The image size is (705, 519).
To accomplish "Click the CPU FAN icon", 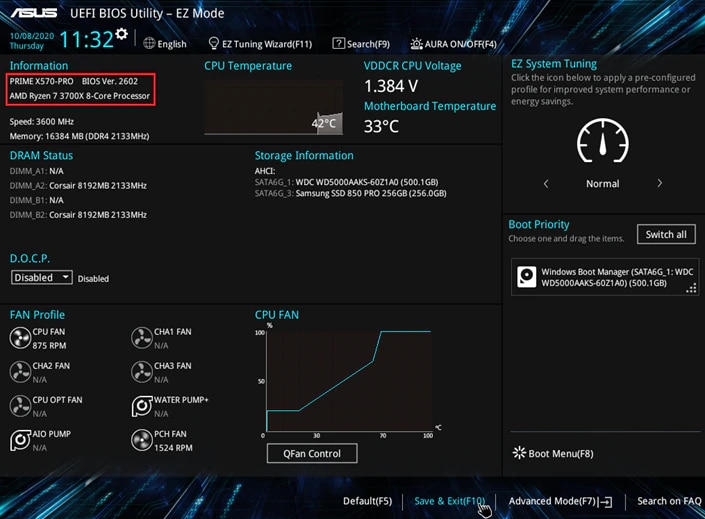I will 20,338.
